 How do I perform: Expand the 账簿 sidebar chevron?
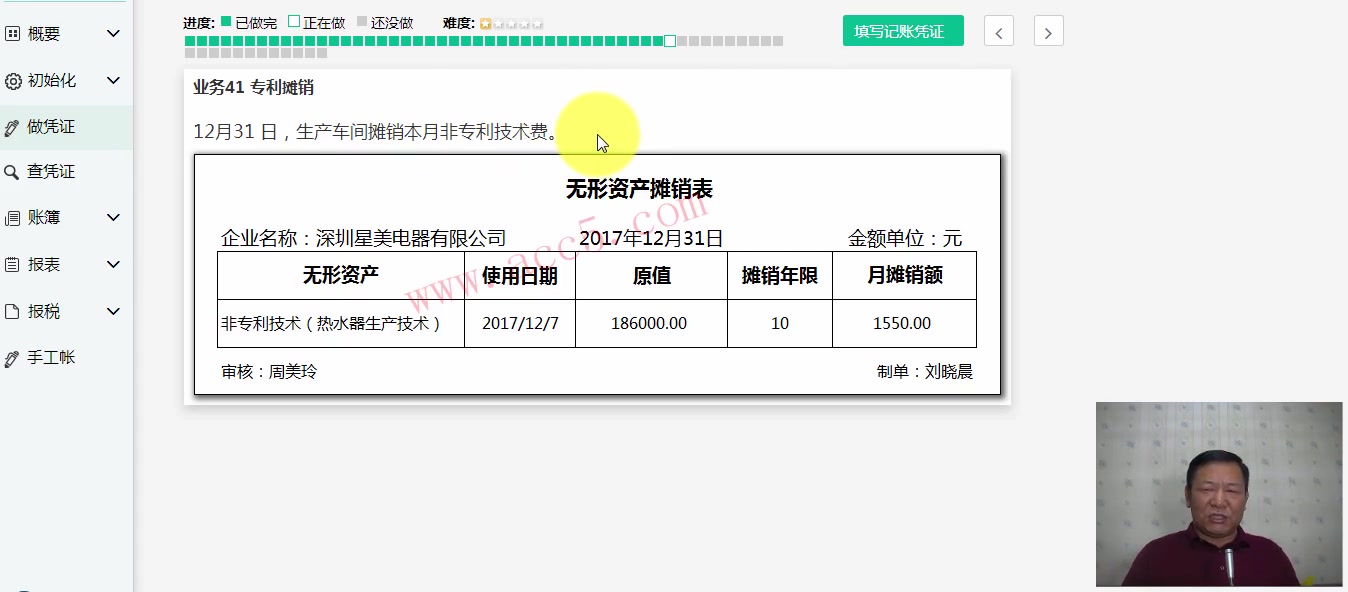tap(113, 217)
